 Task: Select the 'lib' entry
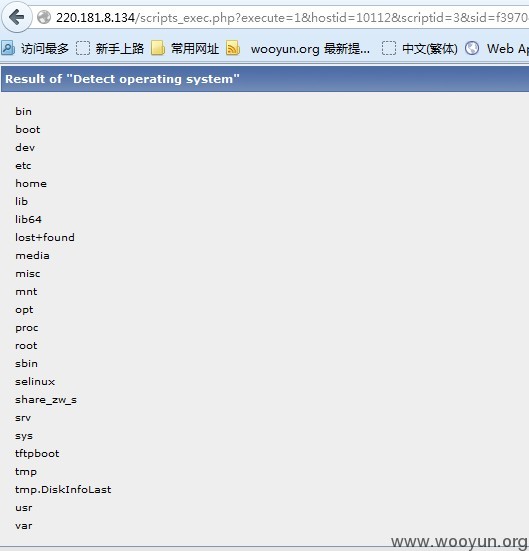[21, 201]
